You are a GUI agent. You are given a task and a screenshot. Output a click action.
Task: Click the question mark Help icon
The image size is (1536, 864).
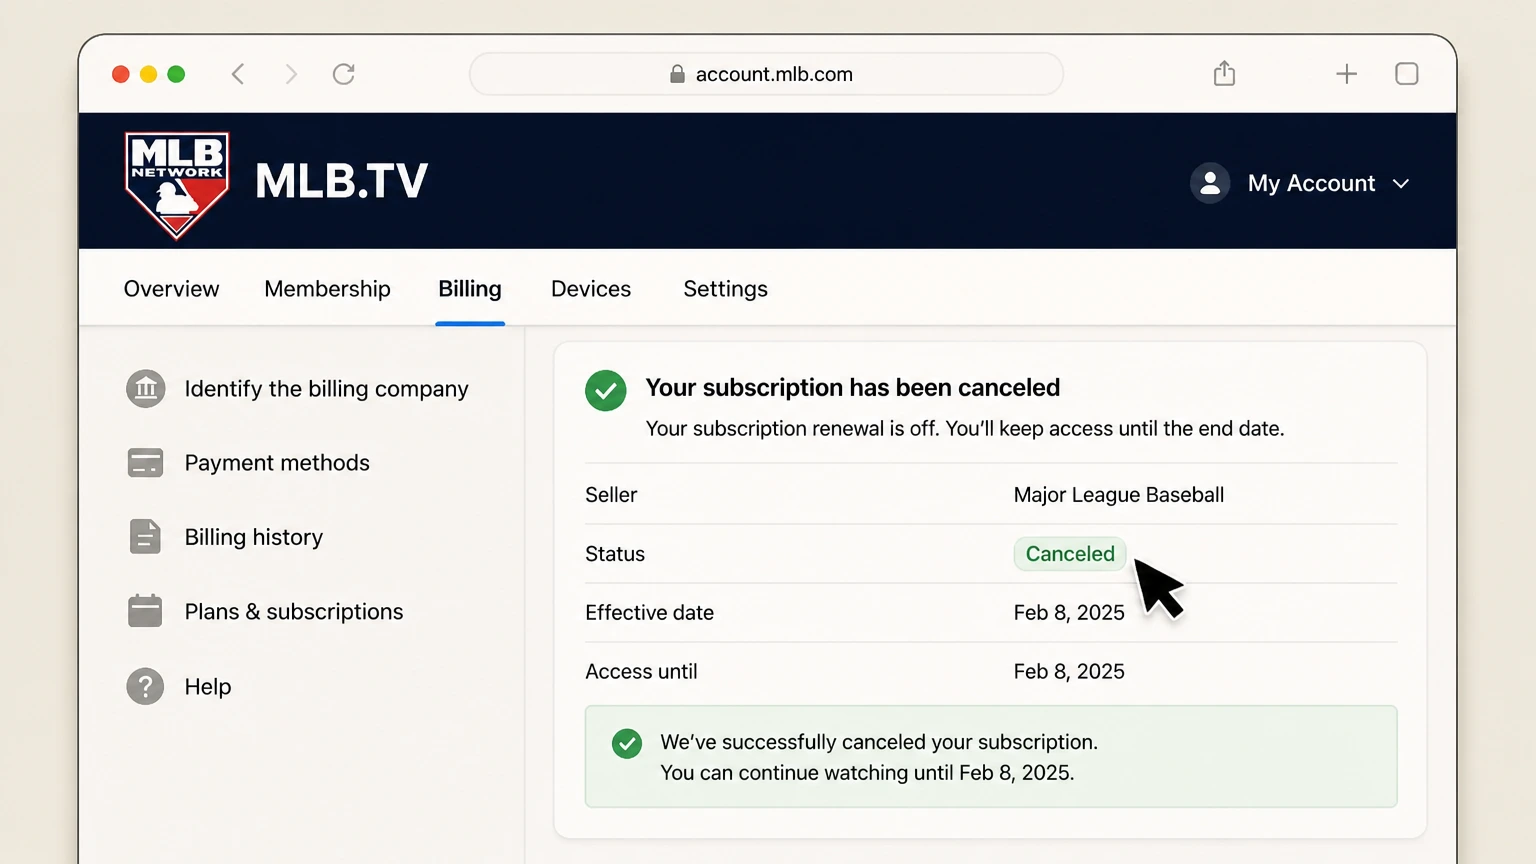[145, 686]
